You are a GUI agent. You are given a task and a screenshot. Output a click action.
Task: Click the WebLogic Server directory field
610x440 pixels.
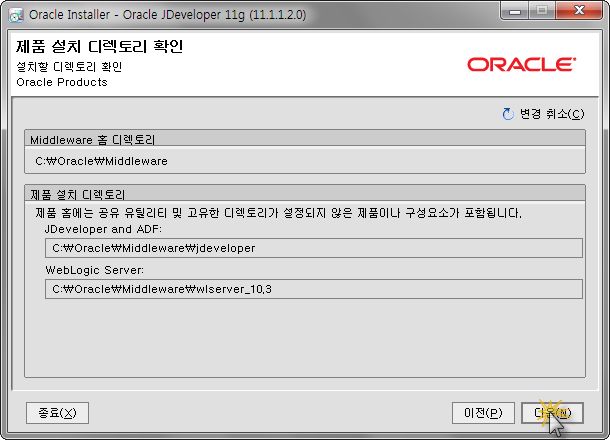point(314,289)
